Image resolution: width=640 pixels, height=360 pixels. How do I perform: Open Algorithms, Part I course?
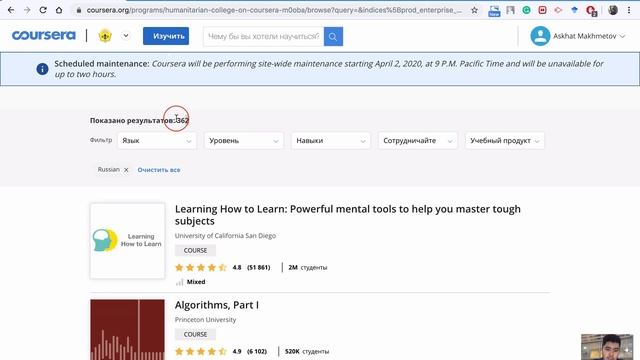(217, 305)
